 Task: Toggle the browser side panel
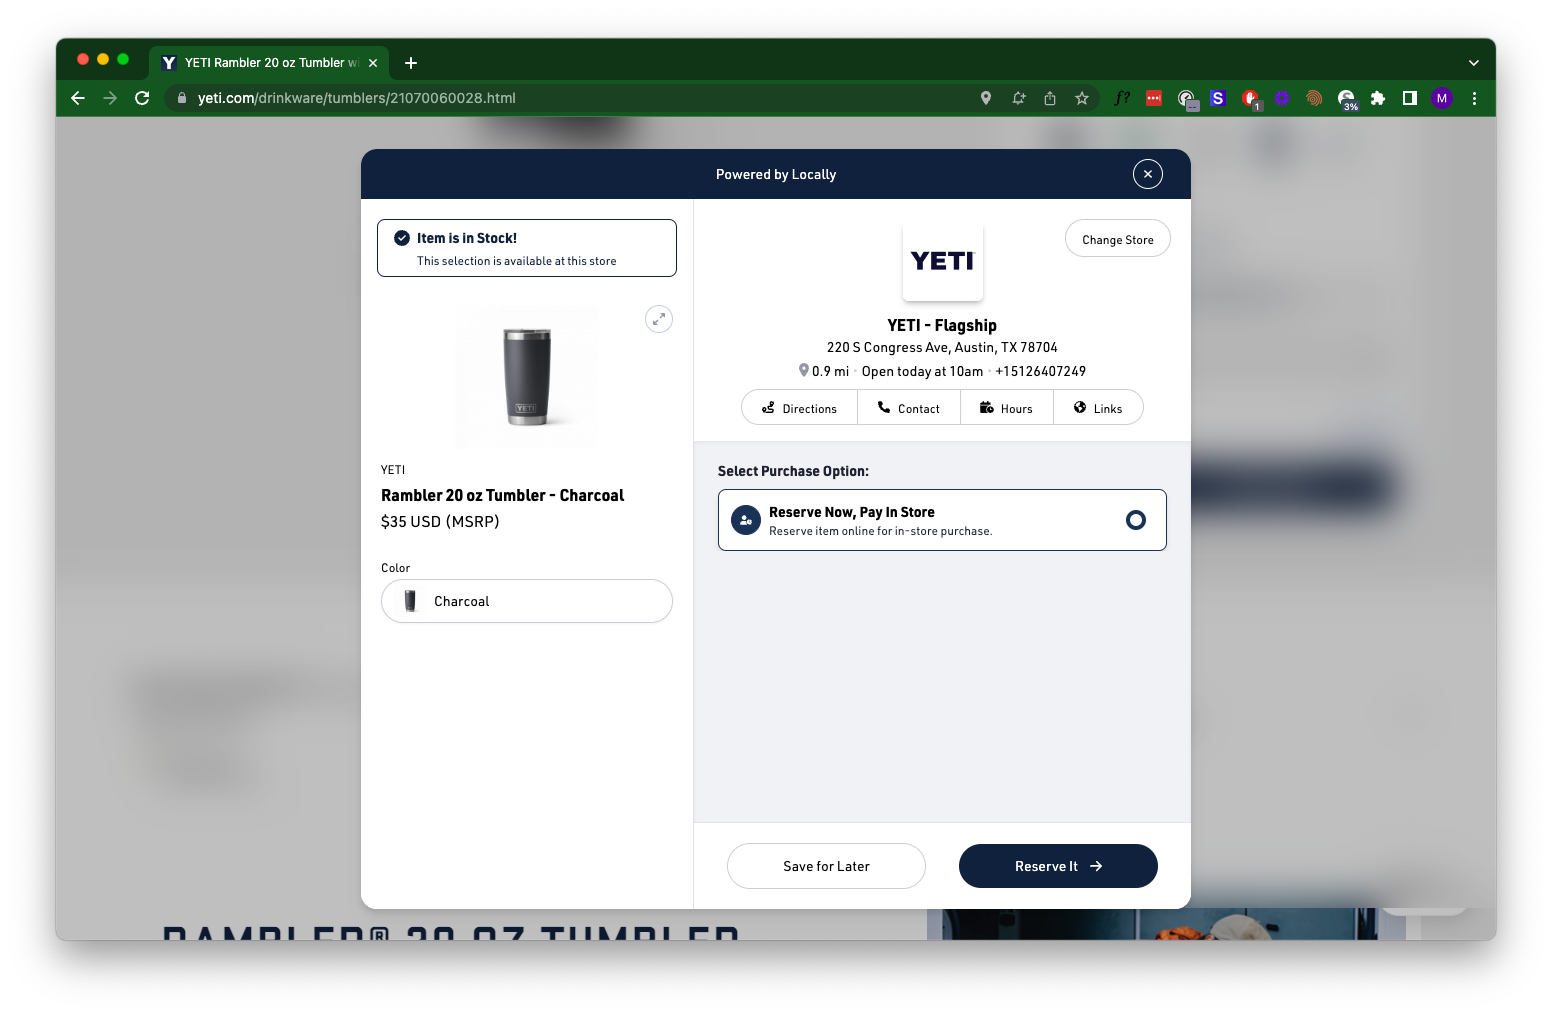click(x=1410, y=98)
